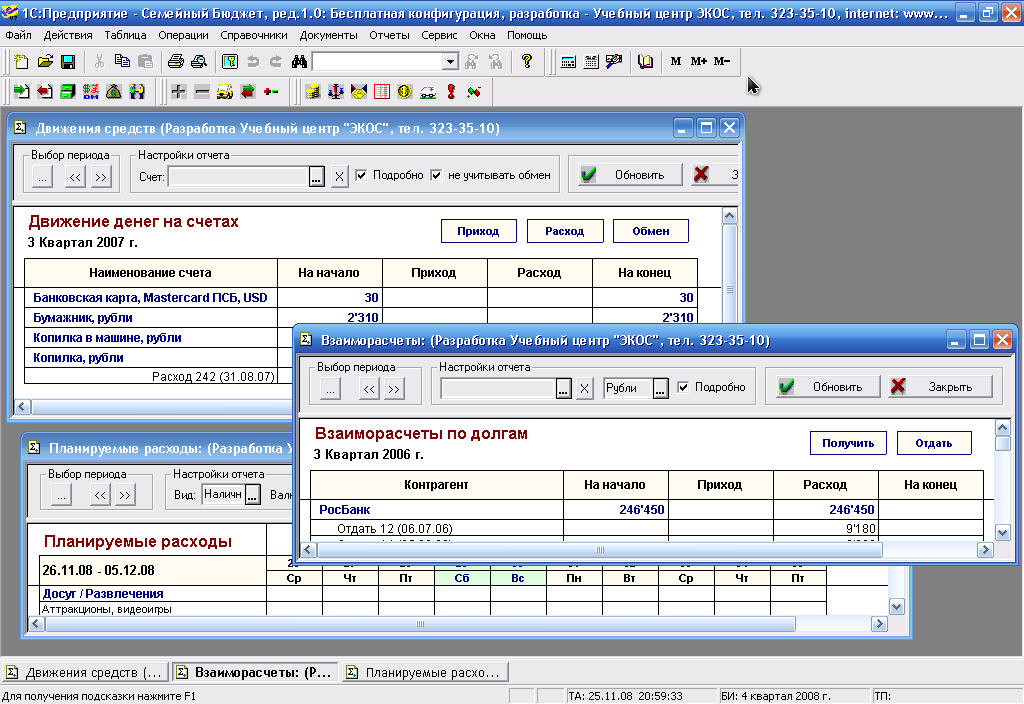Click the M+ memory add button

[x=699, y=61]
